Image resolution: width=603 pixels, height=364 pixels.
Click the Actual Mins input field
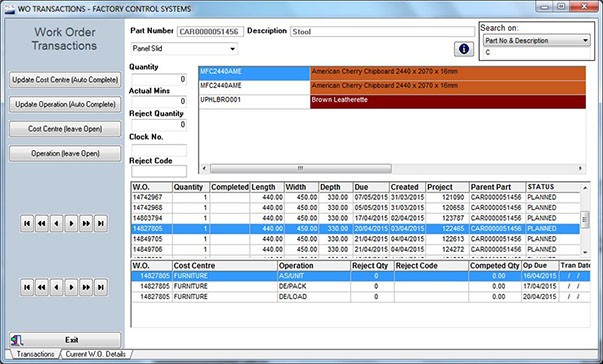(159, 101)
